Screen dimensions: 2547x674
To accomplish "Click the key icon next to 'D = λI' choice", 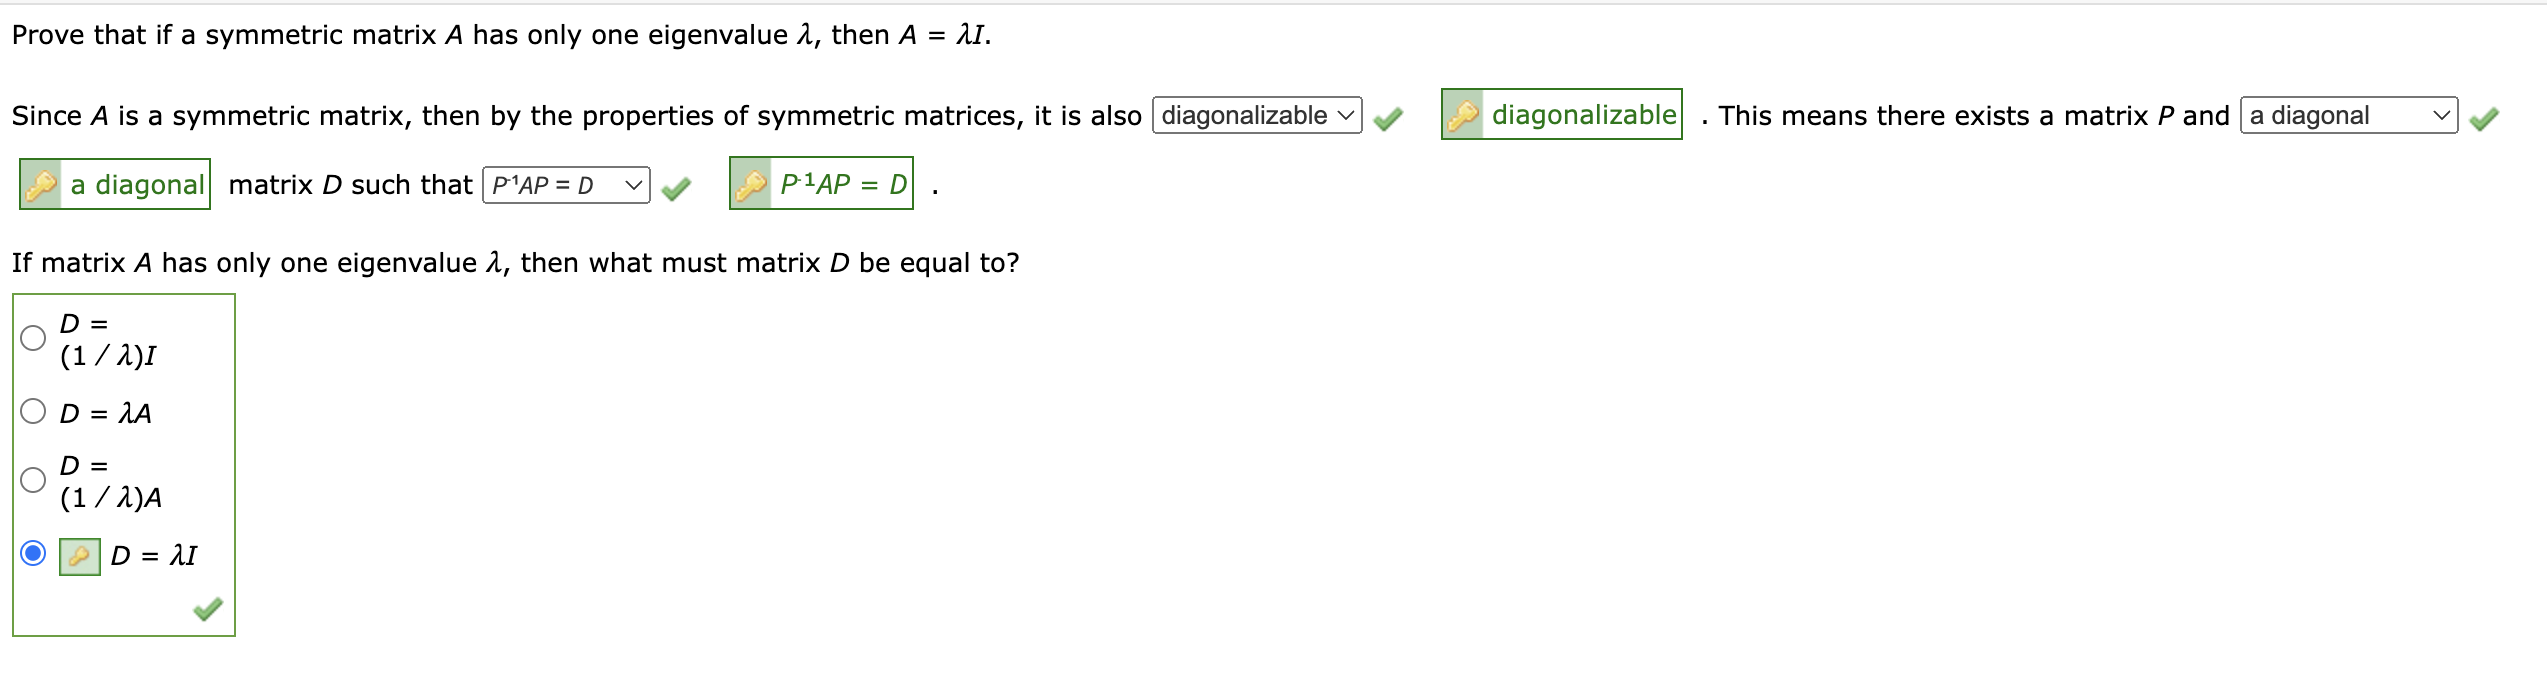I will click(79, 553).
